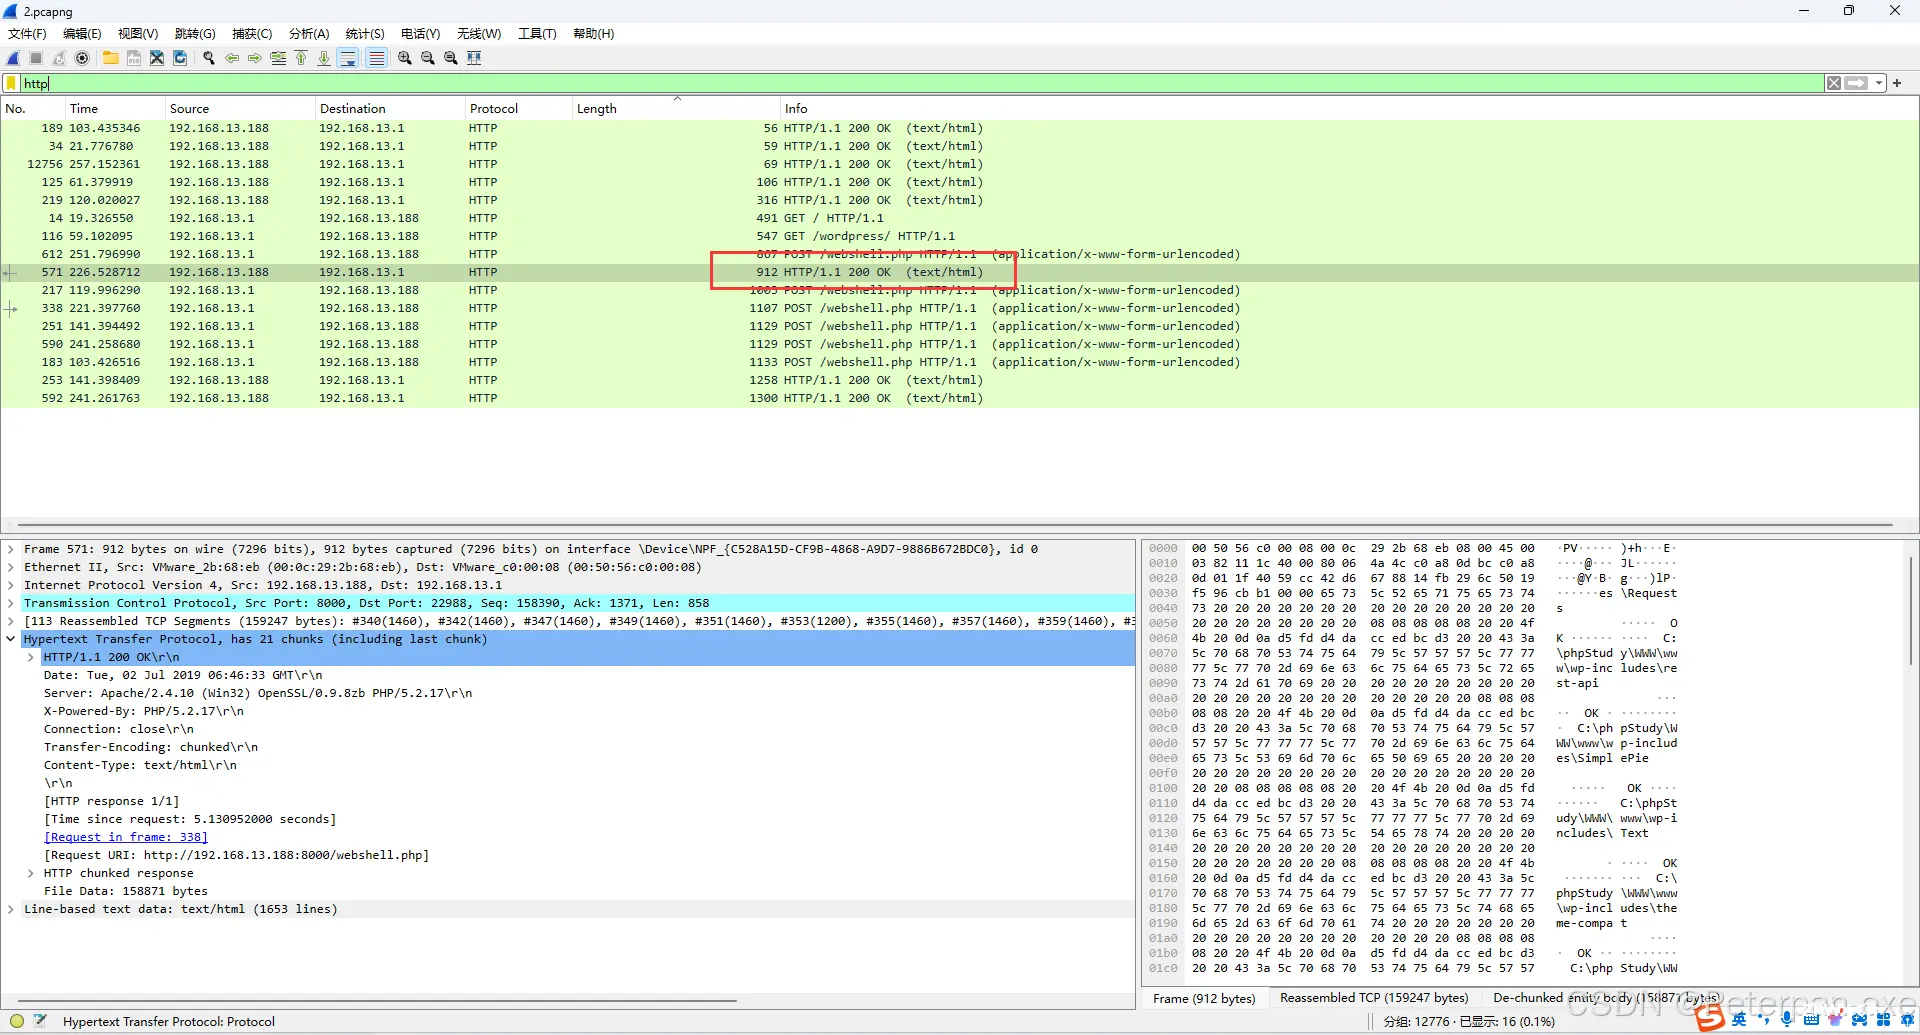Click Sogou input method S icon

coord(1710,1018)
